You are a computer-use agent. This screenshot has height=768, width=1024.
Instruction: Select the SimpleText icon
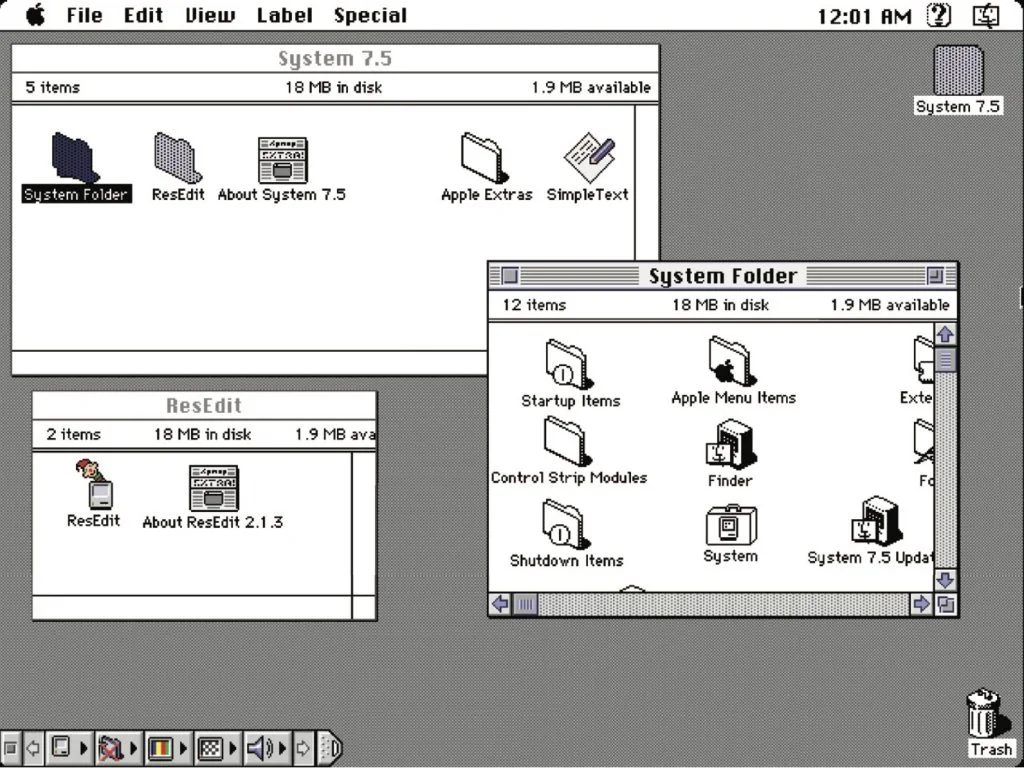click(x=590, y=158)
